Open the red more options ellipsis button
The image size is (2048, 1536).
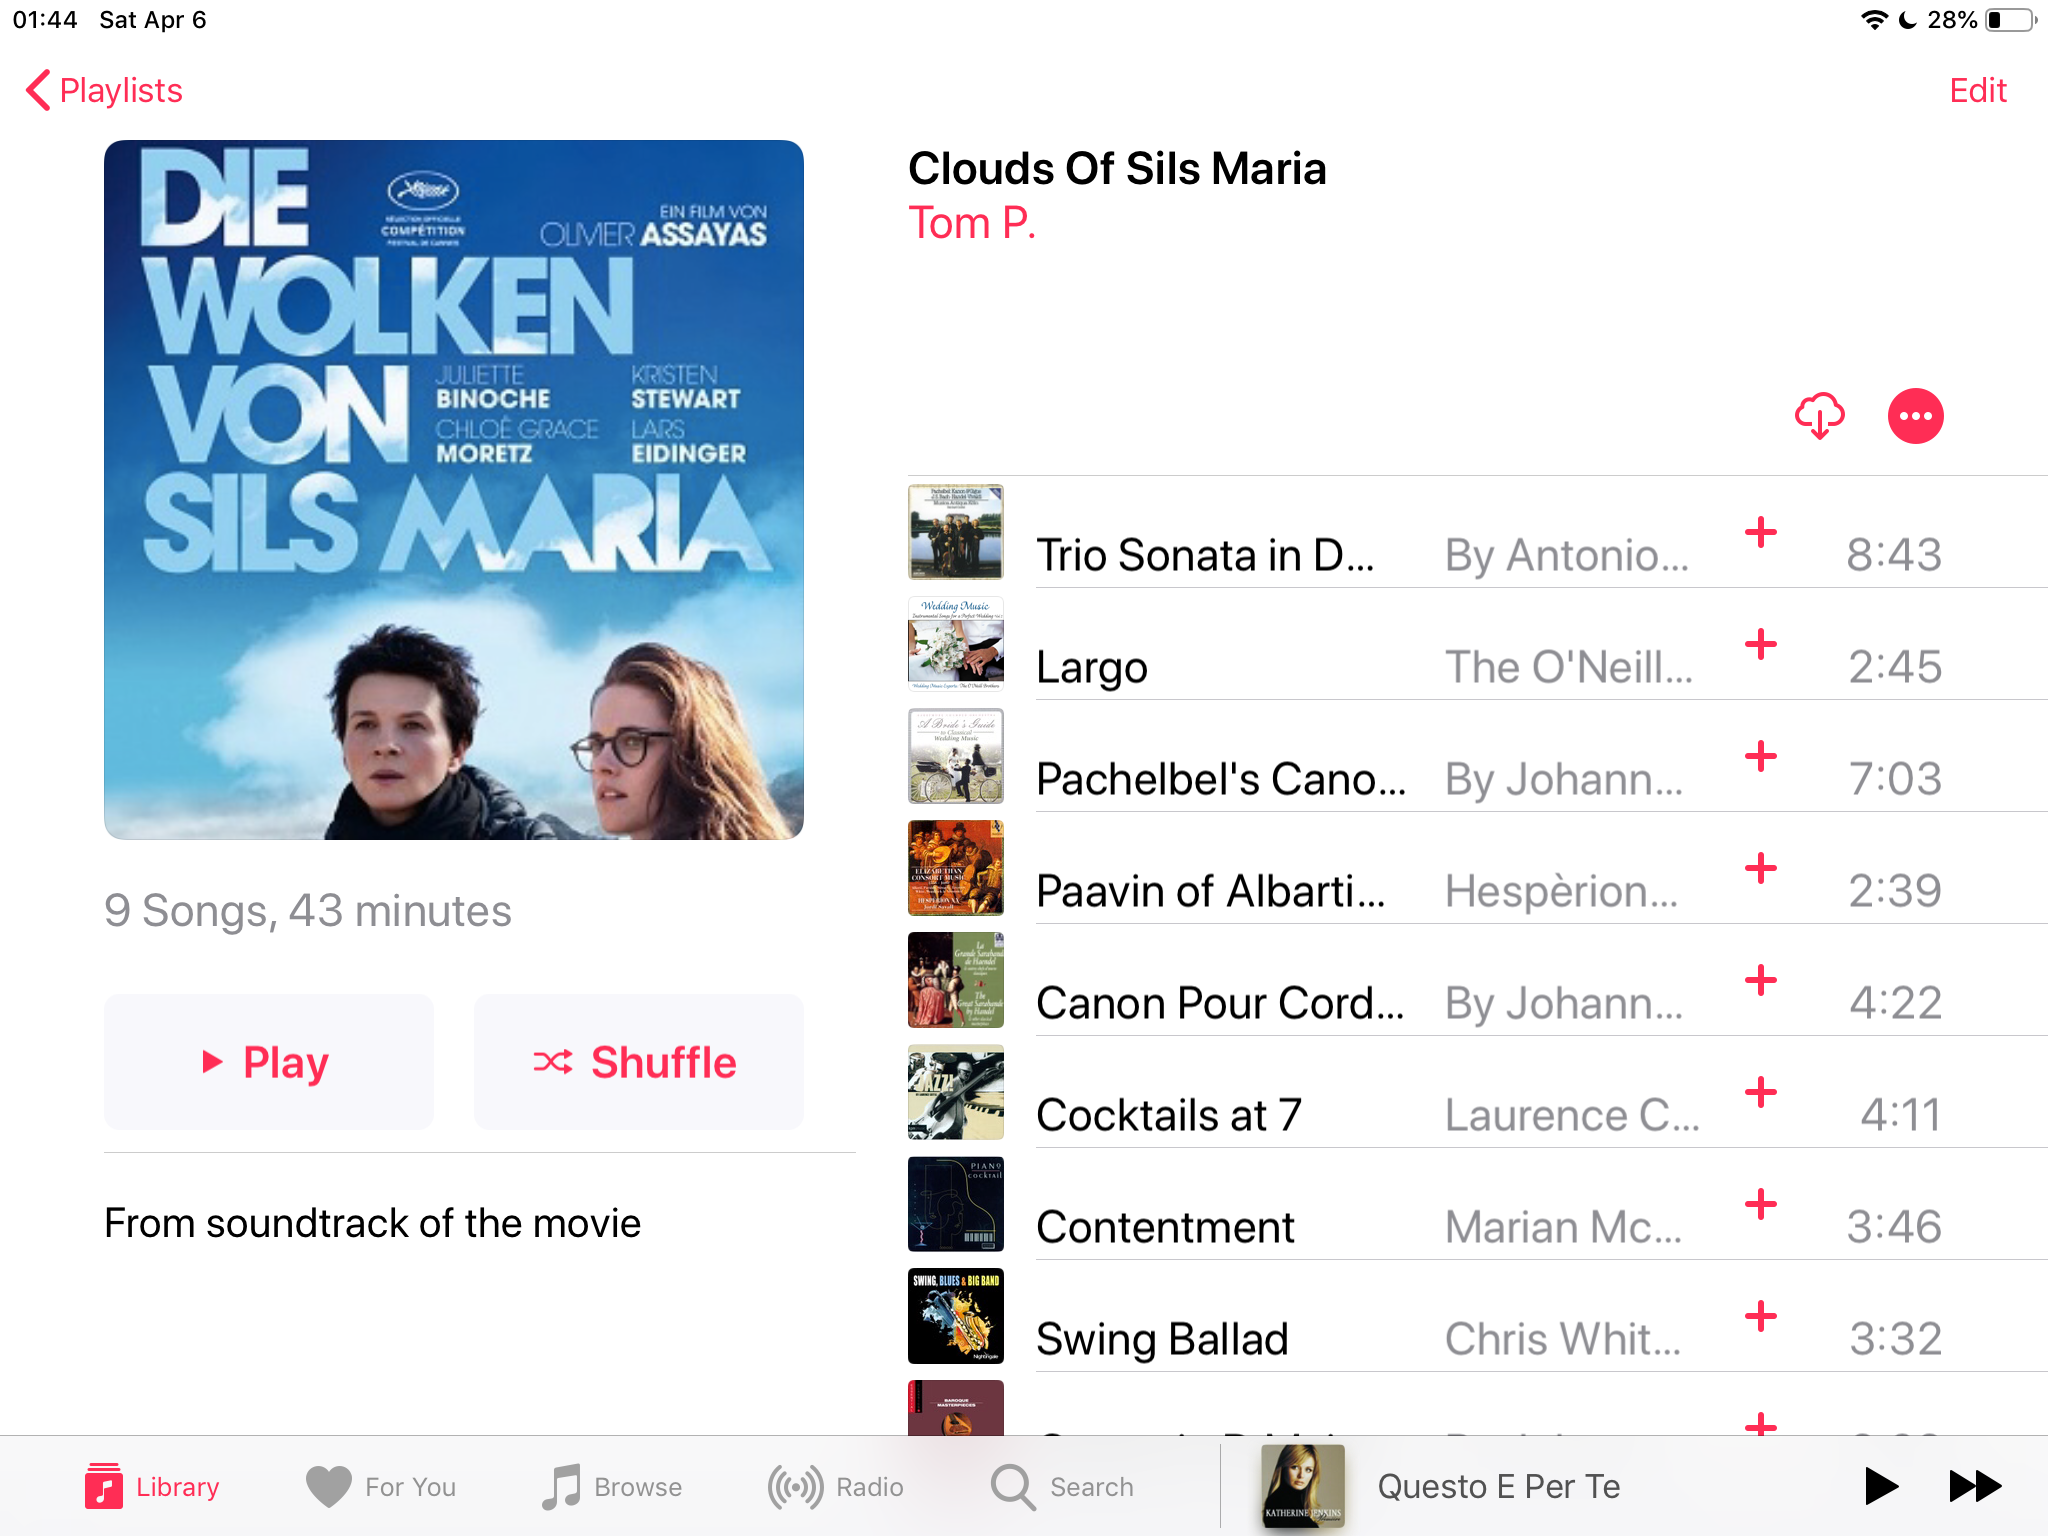(x=1915, y=416)
